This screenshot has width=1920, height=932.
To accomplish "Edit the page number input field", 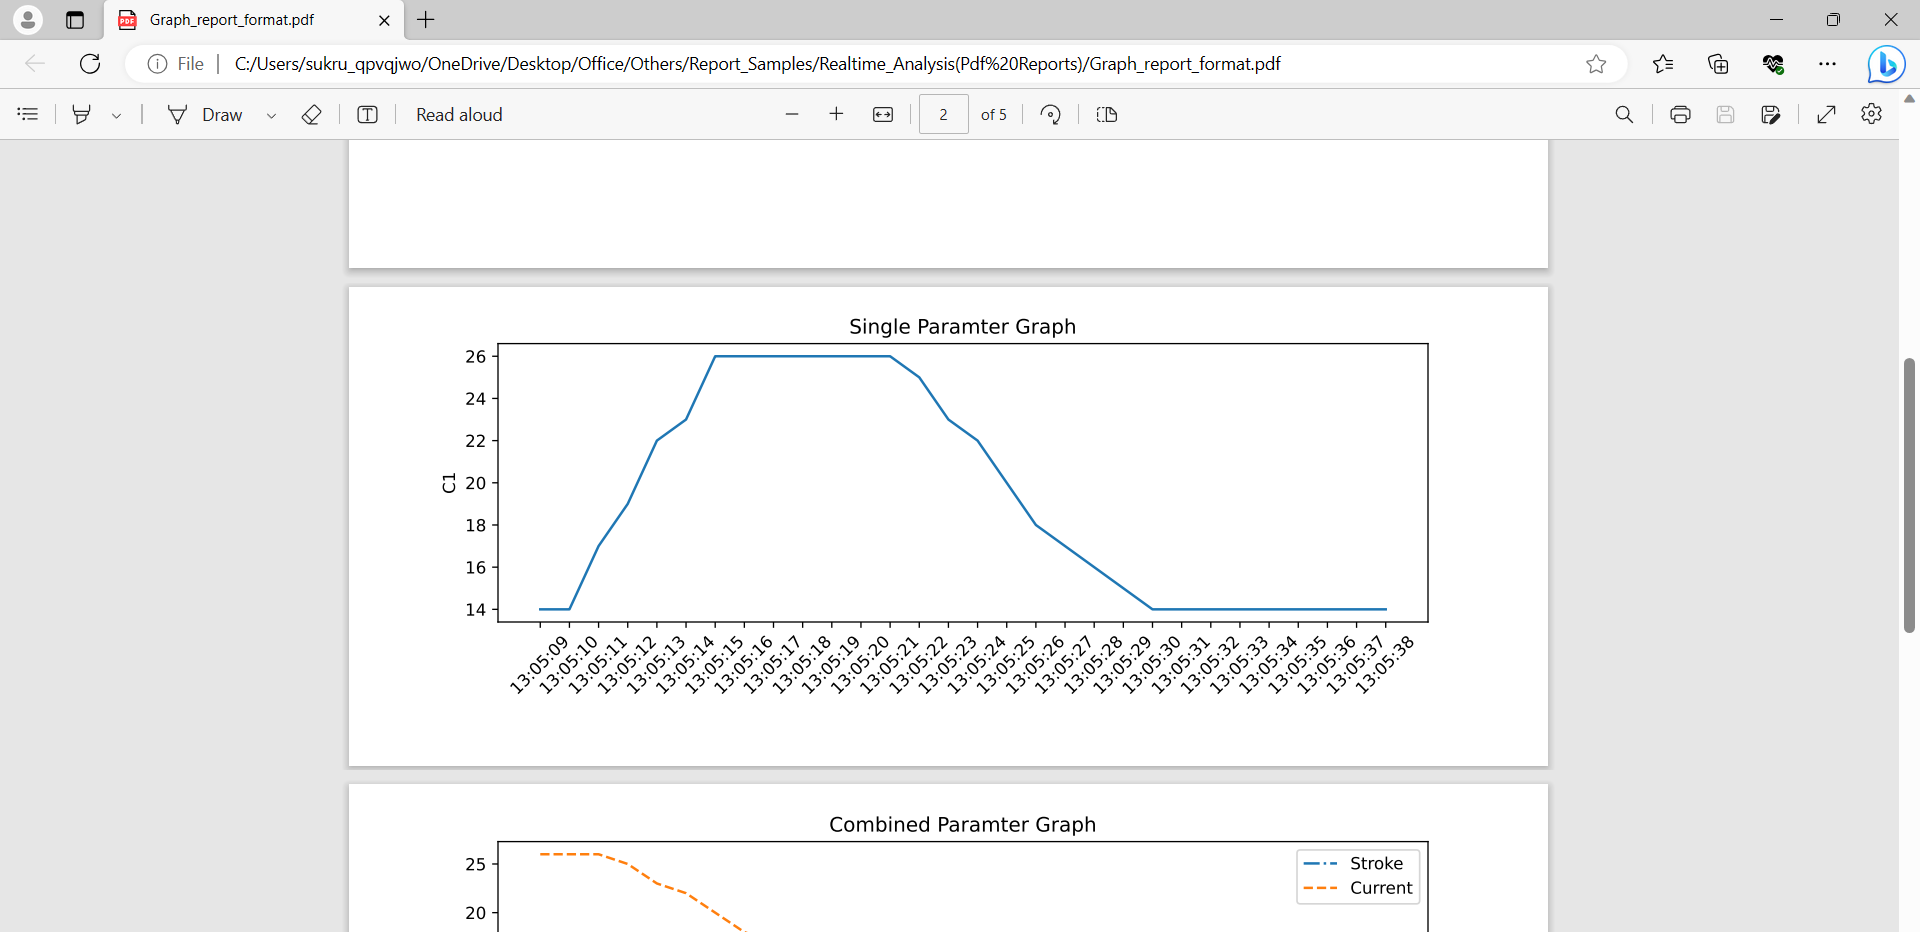I will coord(943,114).
